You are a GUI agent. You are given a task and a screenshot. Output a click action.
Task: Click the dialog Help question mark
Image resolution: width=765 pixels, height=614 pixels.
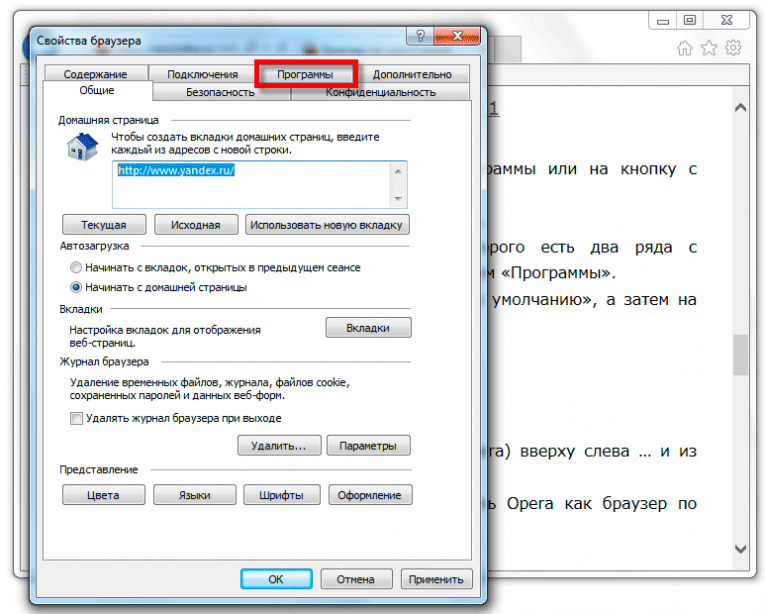(420, 36)
